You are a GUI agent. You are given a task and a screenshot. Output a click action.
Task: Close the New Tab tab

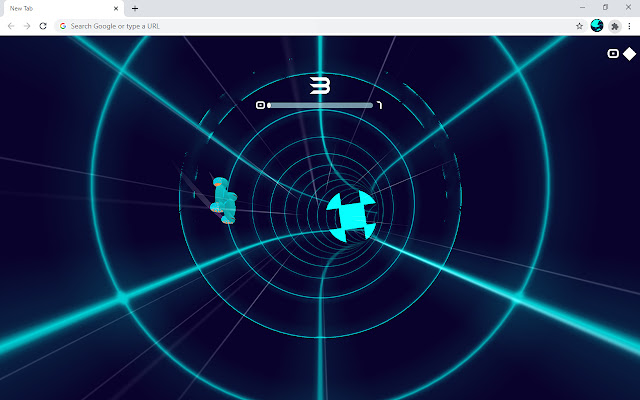[x=116, y=8]
